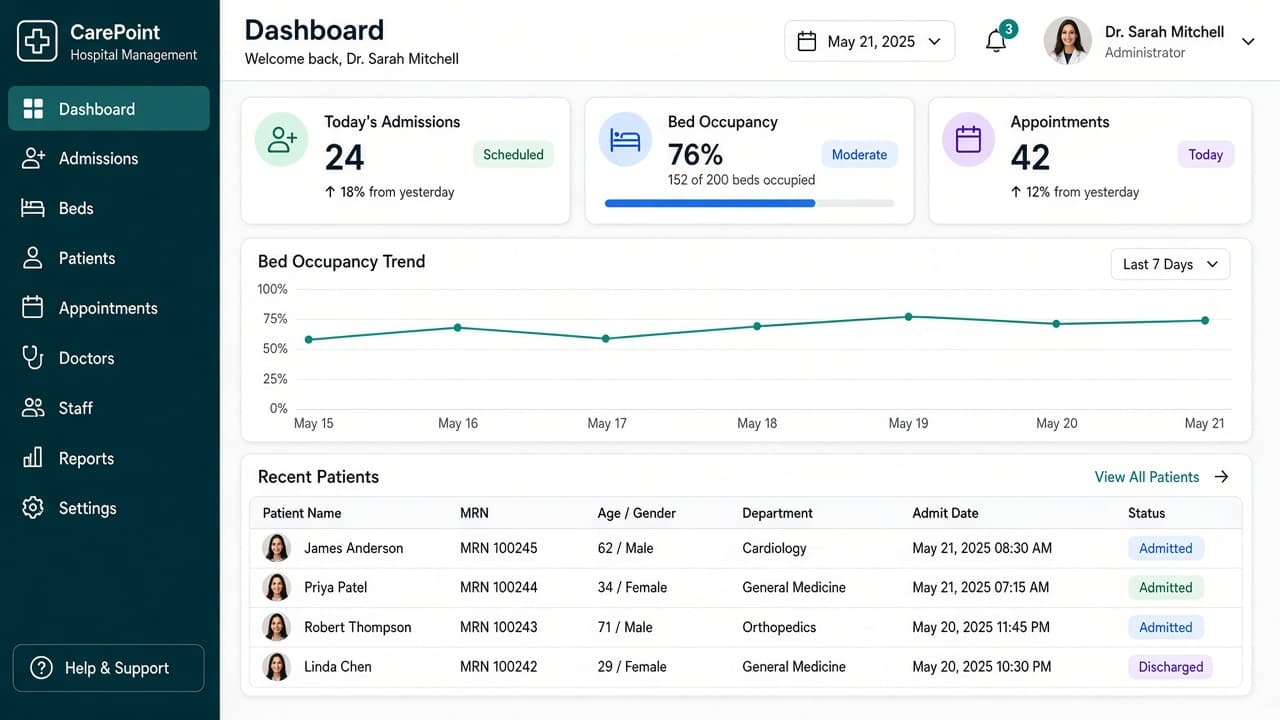Click the Cardiology department cell

774,548
